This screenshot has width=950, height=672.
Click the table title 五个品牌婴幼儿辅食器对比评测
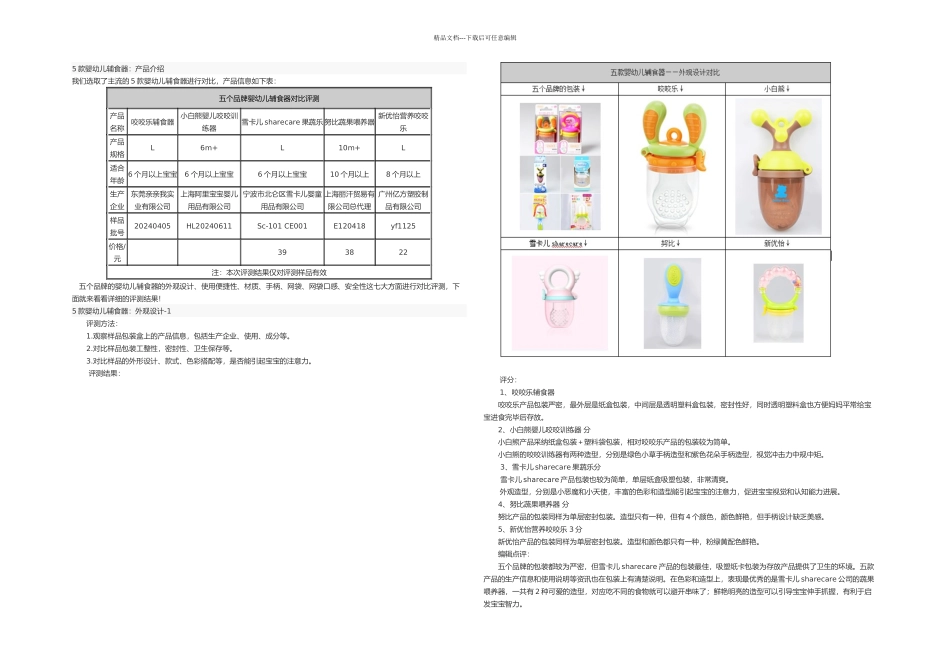[x=269, y=98]
